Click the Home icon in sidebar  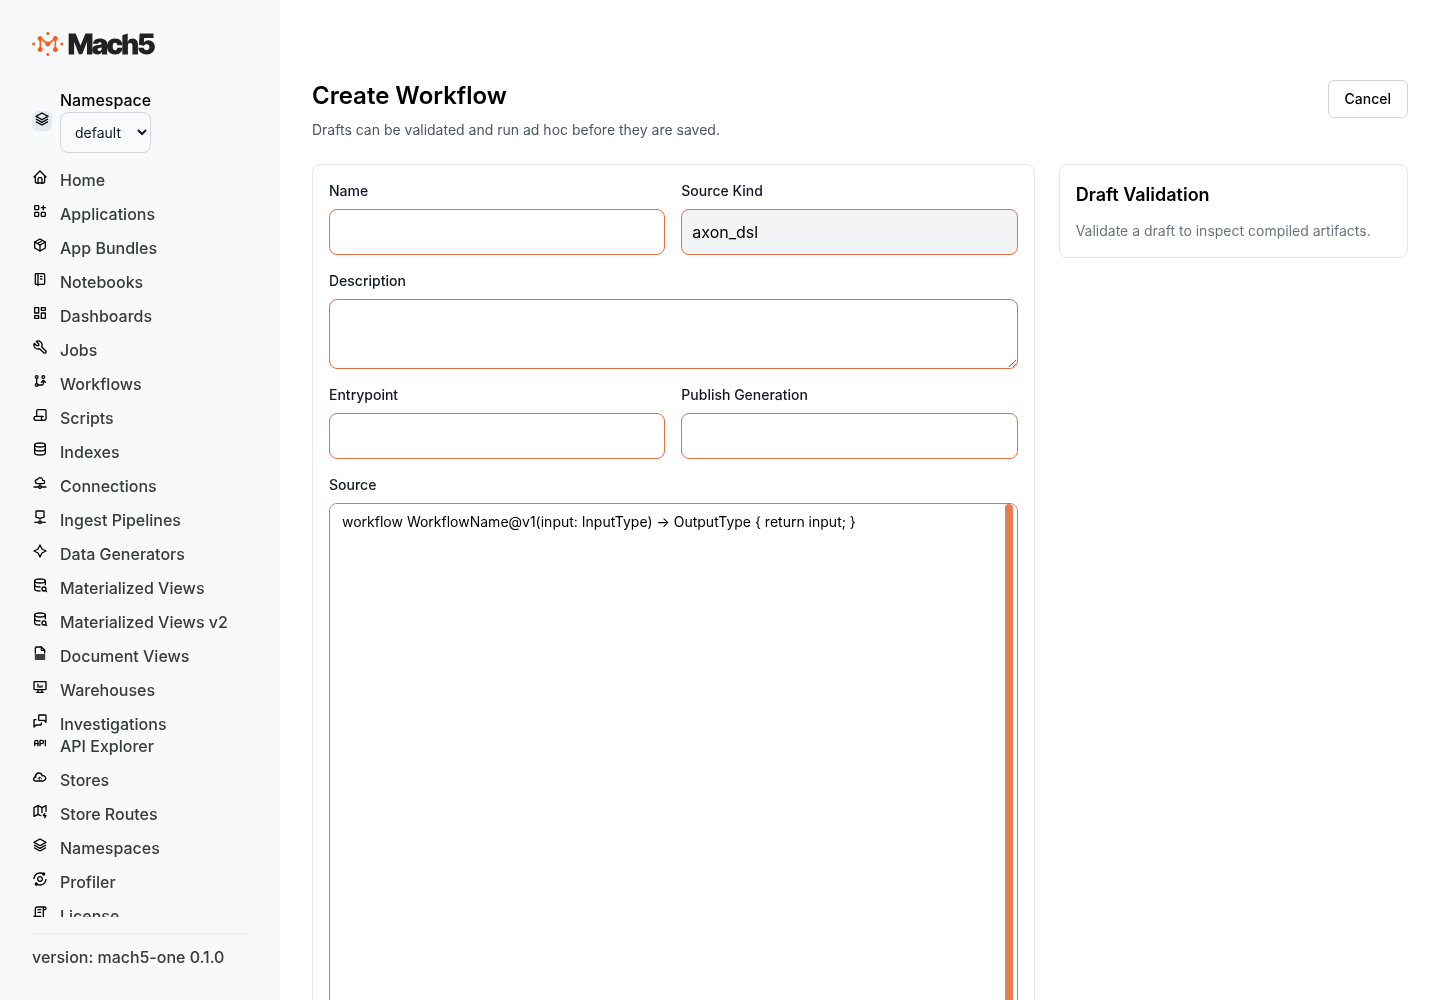coord(40,178)
